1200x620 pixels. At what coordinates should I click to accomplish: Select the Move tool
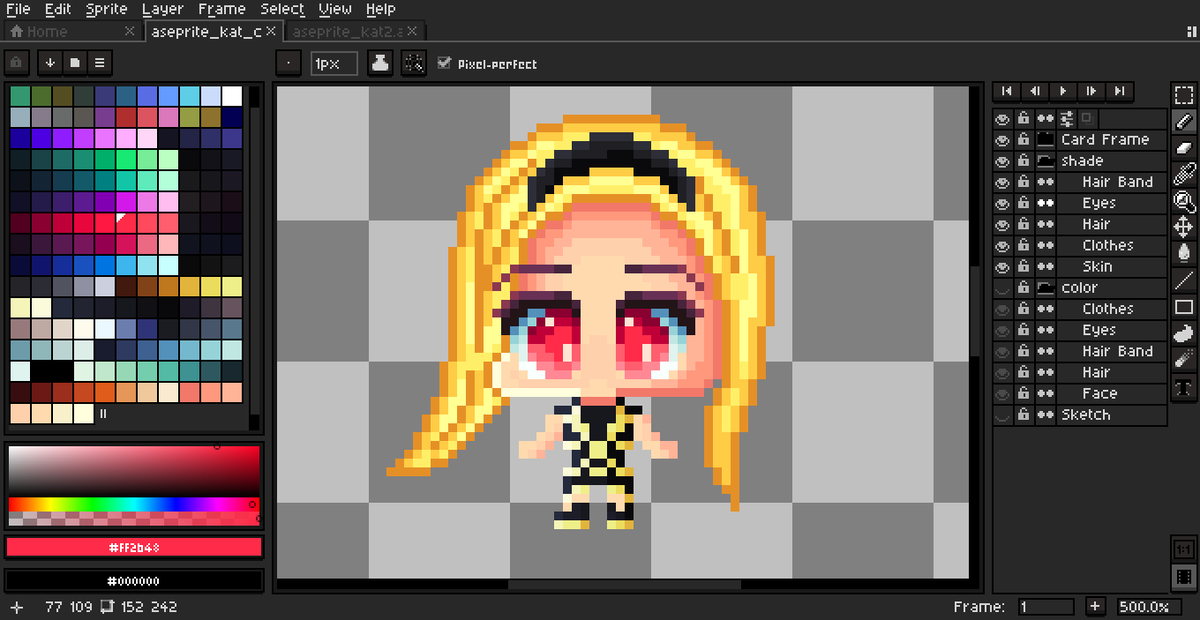tap(1184, 227)
